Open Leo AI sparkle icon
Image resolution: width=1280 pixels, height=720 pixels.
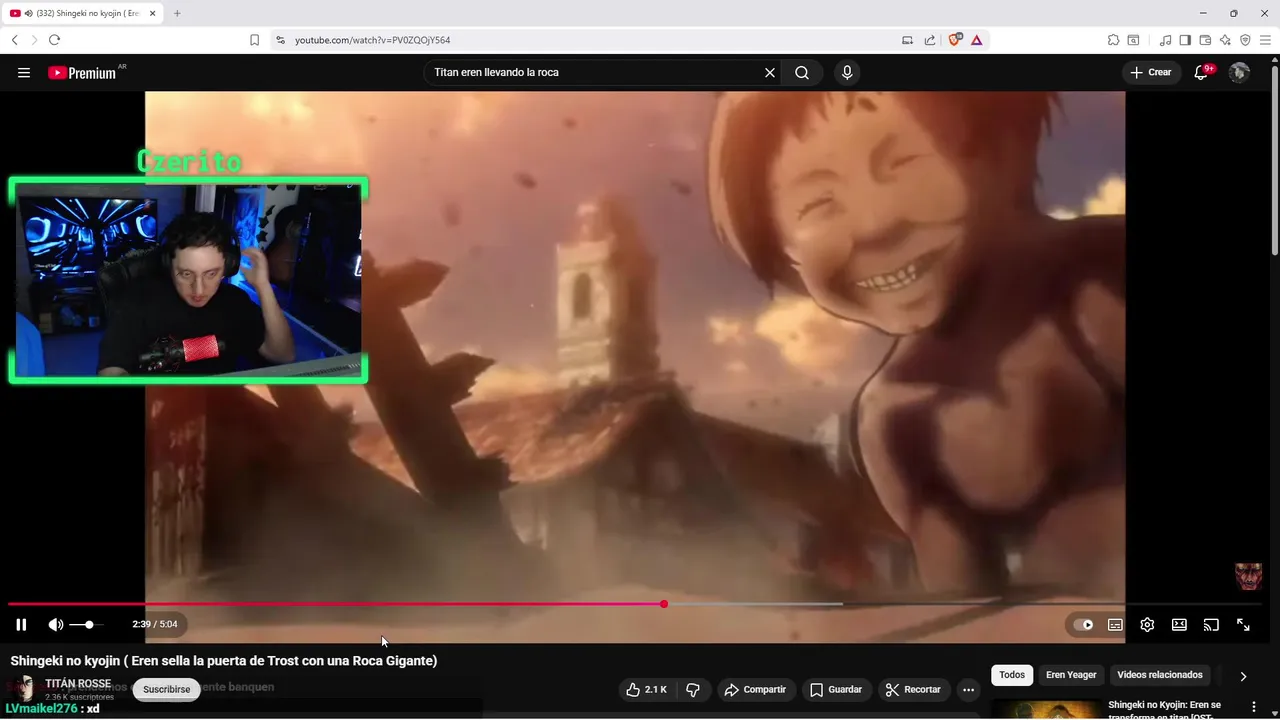tap(1225, 40)
